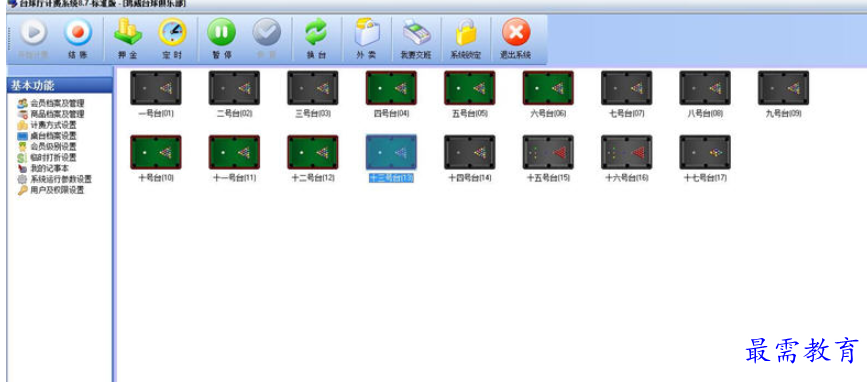Open 我的记事本 in the sidebar
This screenshot has height=382, width=867.
point(43,168)
